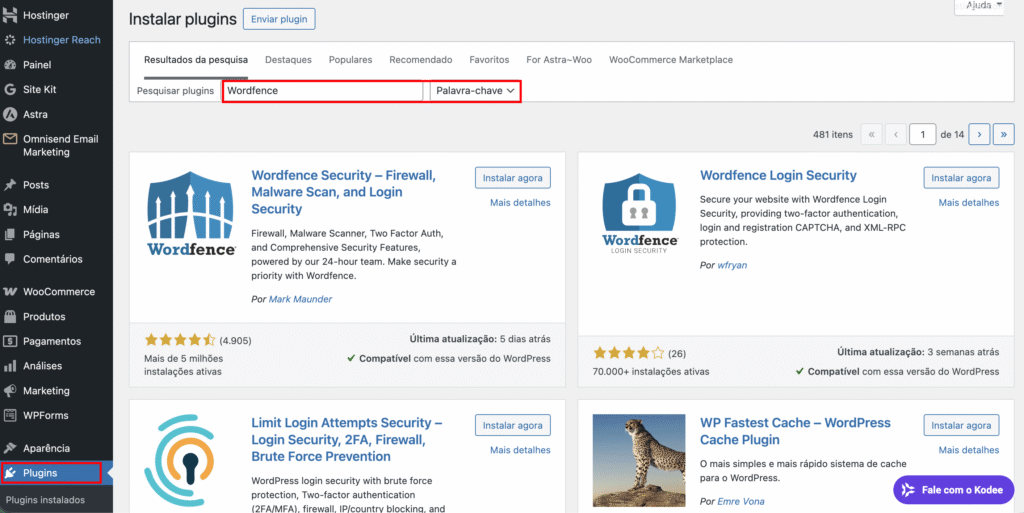Open the Favoritos tab
The image size is (1024, 513).
[489, 59]
